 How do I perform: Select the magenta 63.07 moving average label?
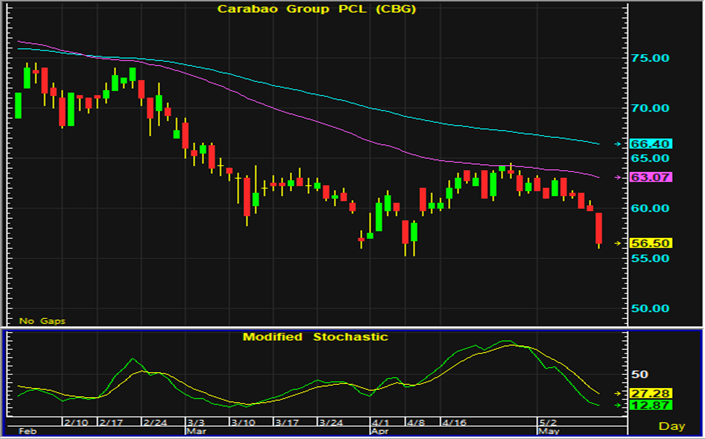tap(651, 177)
